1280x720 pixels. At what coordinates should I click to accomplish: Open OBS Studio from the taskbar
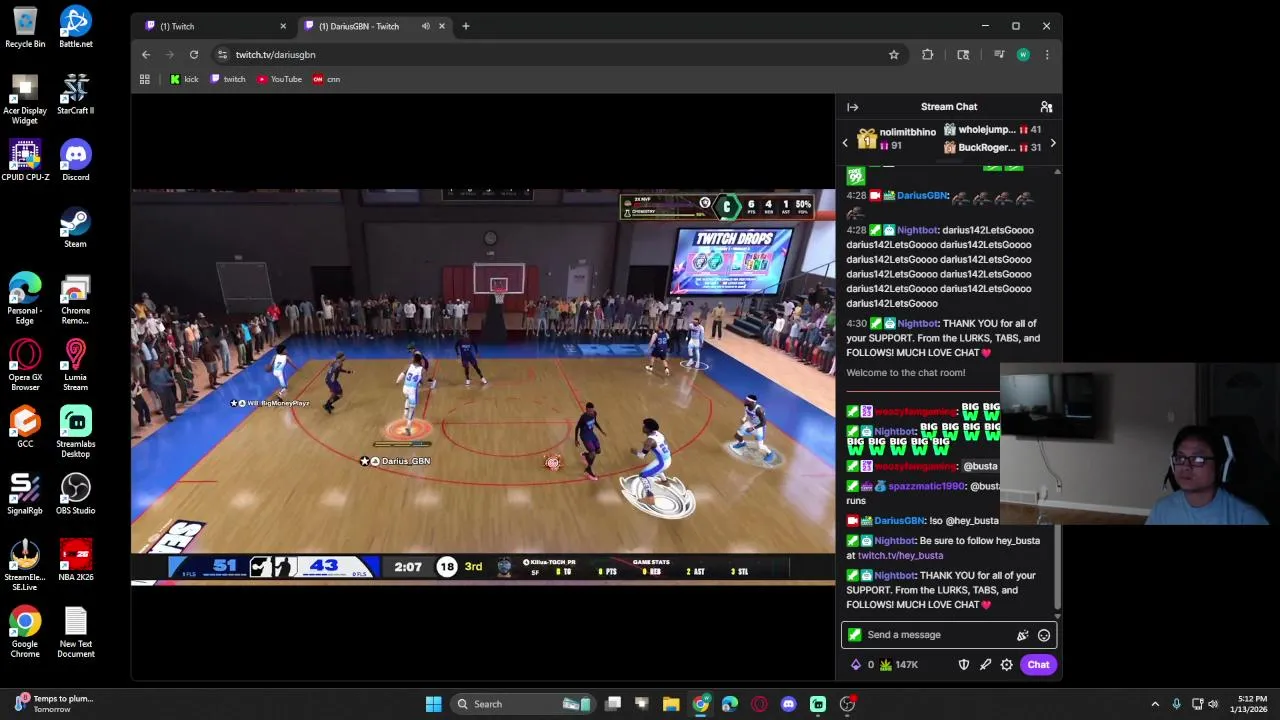(847, 704)
